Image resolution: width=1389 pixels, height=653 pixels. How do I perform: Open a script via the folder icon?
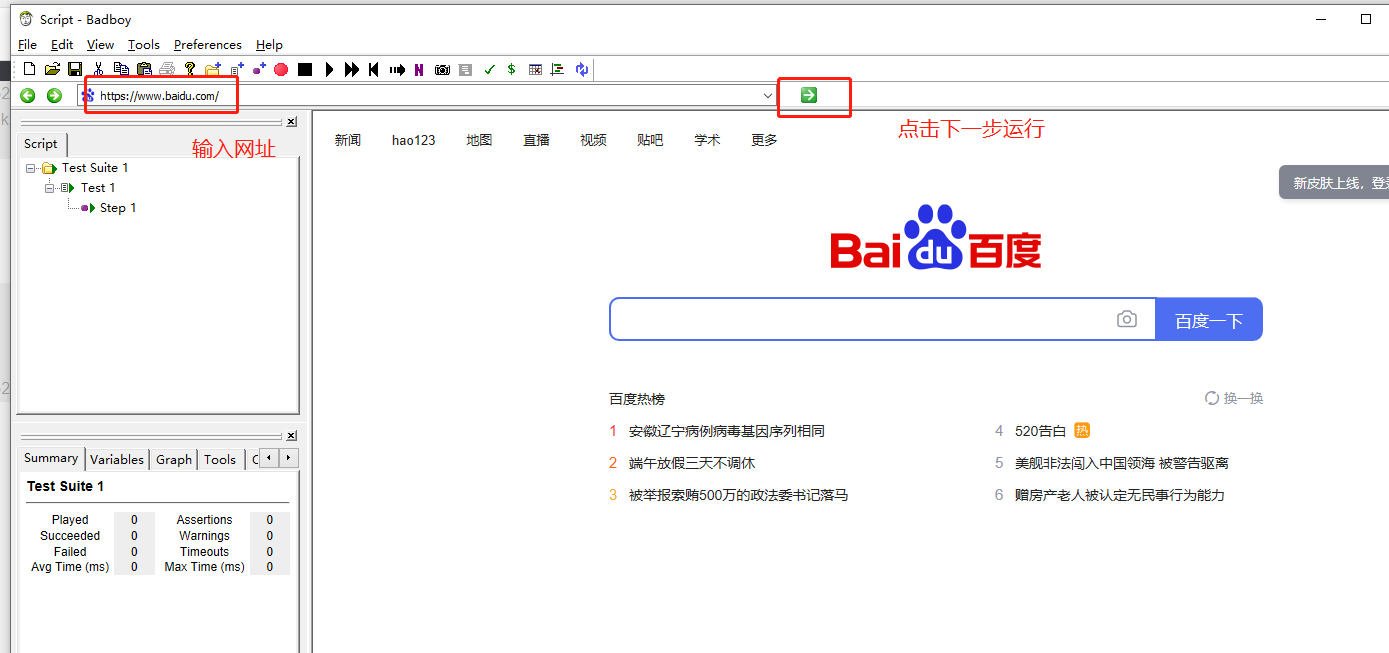click(51, 69)
